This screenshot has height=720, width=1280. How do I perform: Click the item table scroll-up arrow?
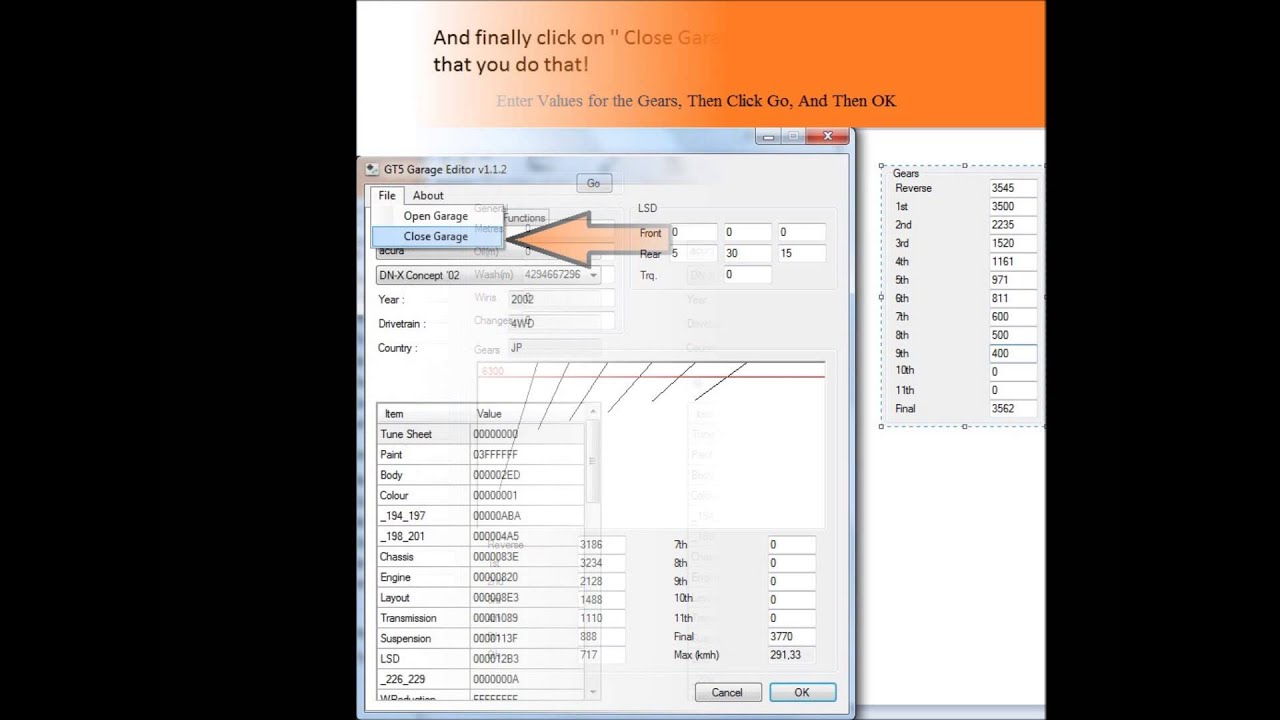[592, 412]
